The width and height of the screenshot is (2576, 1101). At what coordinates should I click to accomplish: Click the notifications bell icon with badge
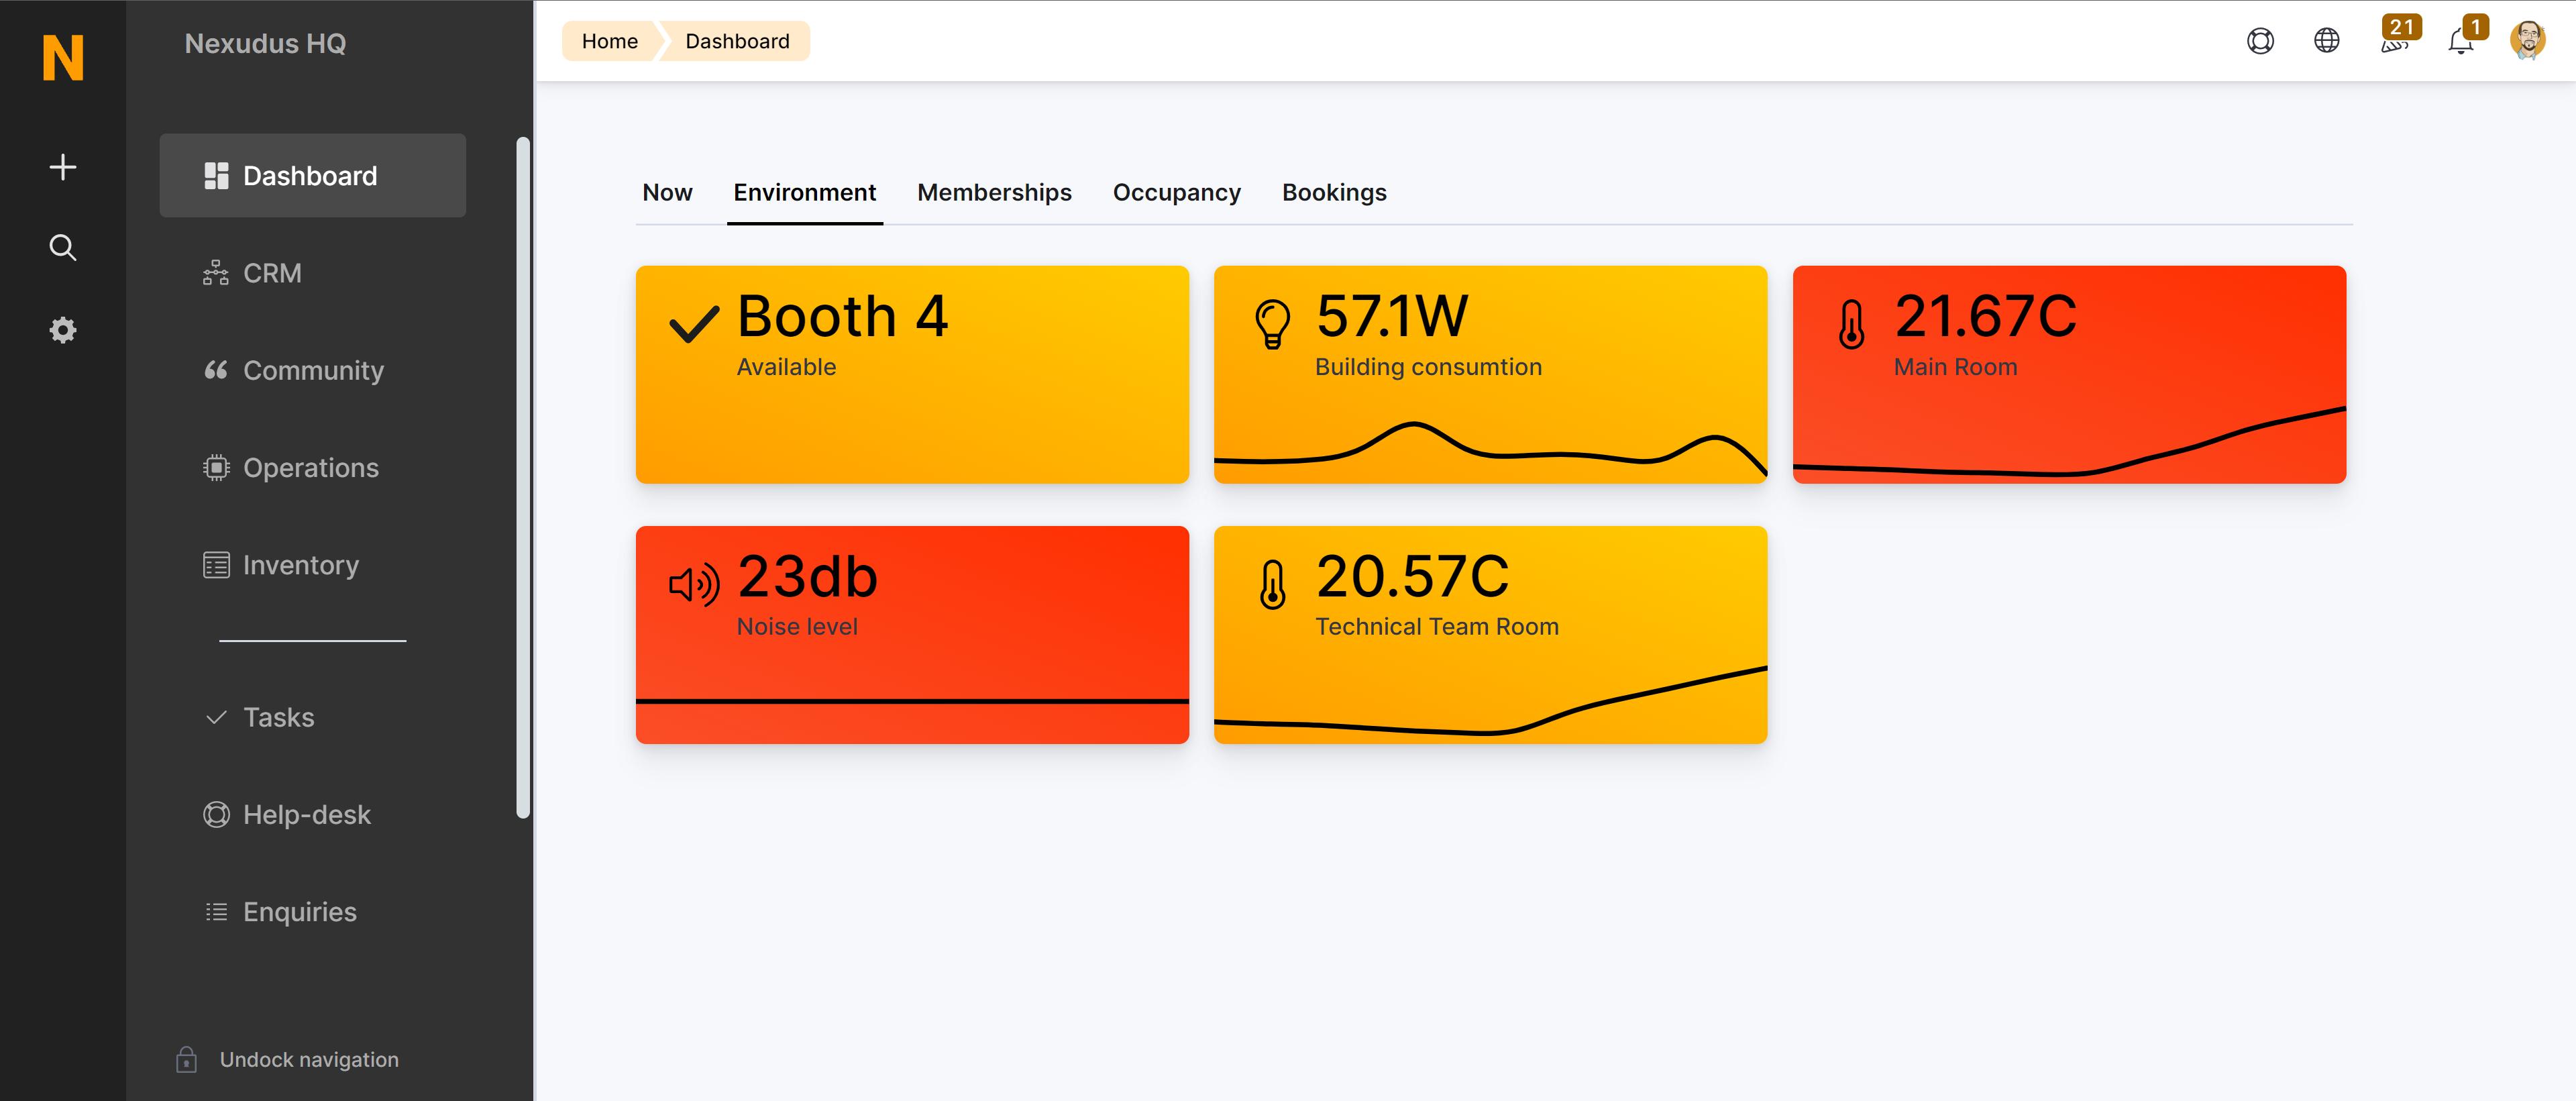[x=2463, y=40]
